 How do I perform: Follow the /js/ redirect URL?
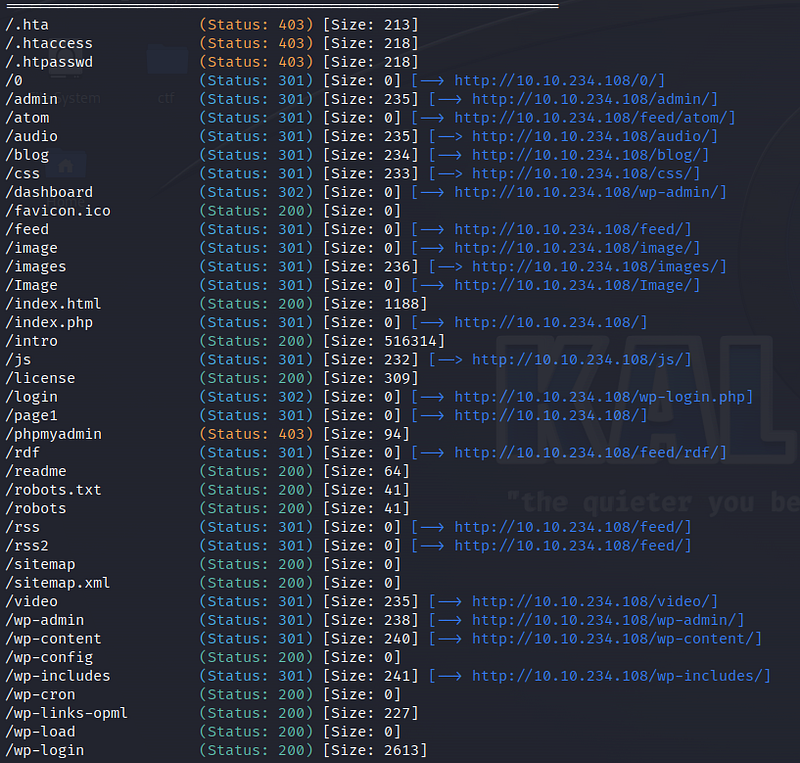pos(581,360)
